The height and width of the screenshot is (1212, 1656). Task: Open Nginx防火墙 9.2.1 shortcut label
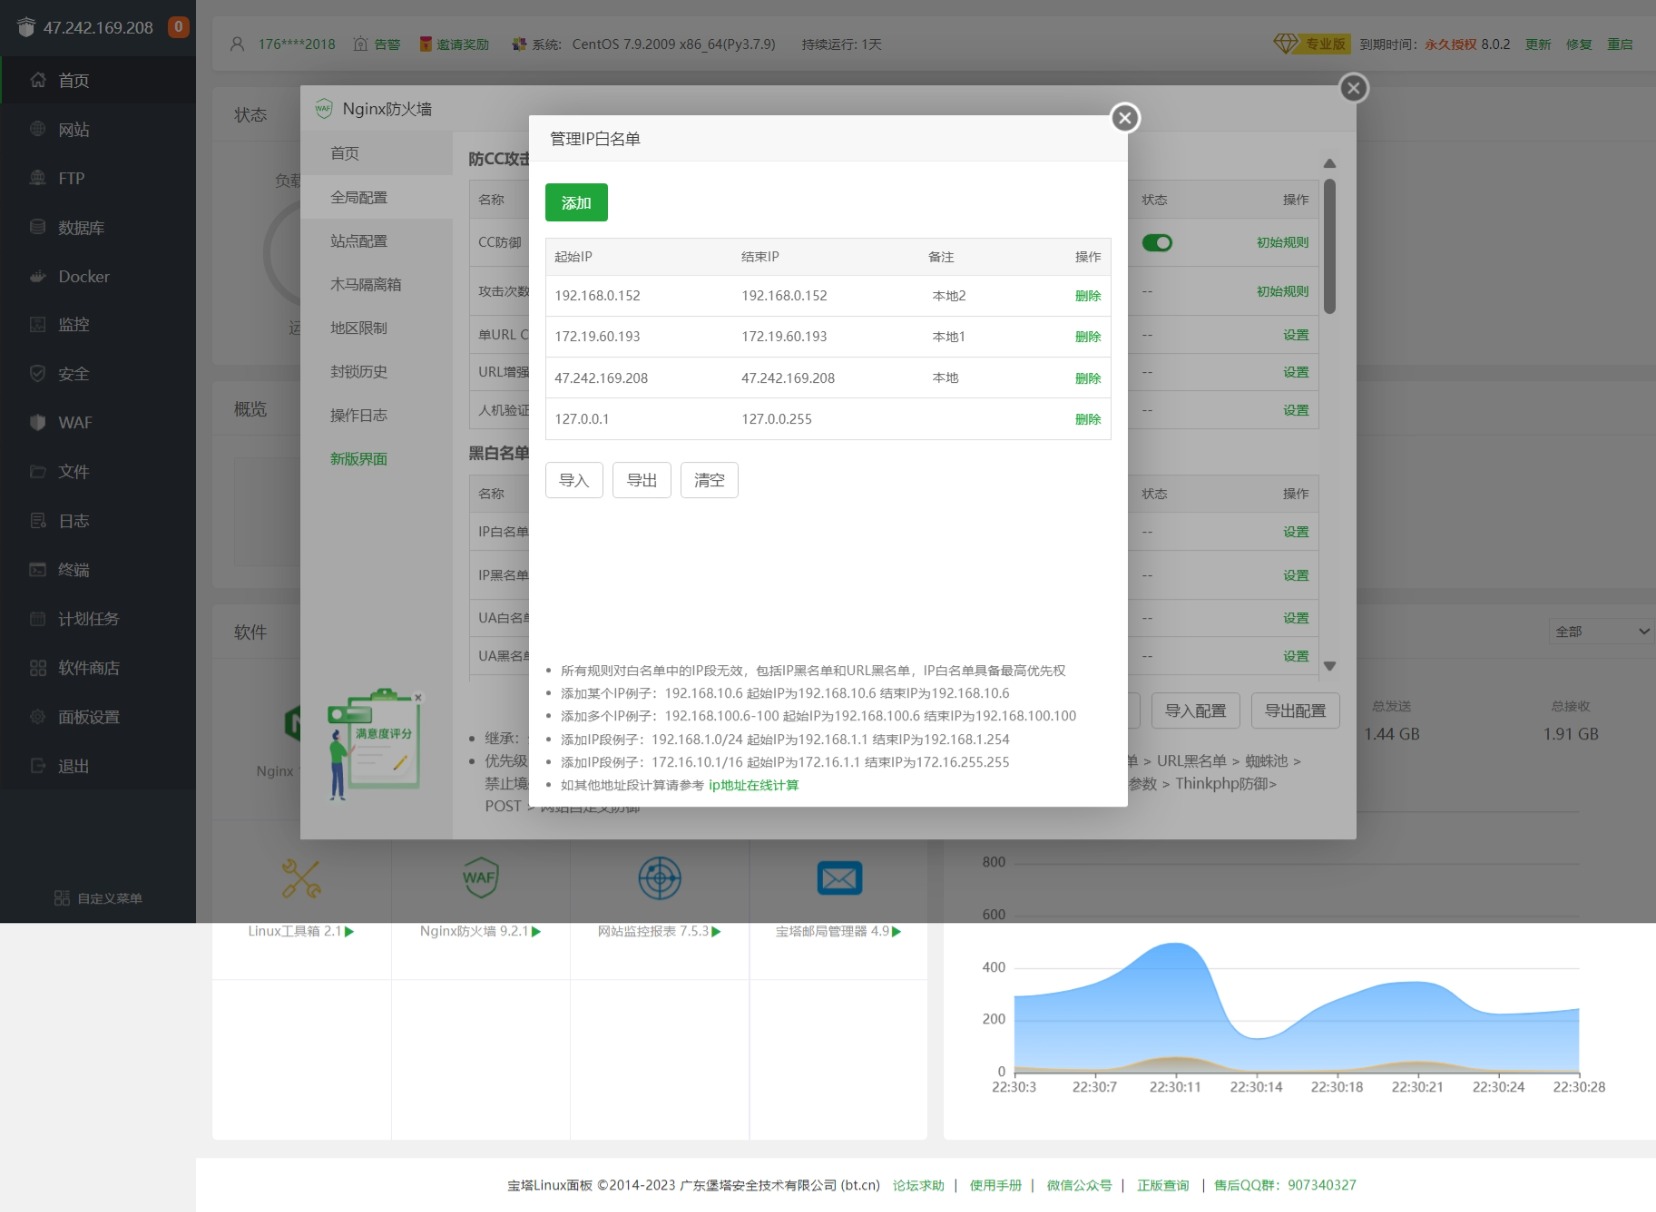click(480, 931)
